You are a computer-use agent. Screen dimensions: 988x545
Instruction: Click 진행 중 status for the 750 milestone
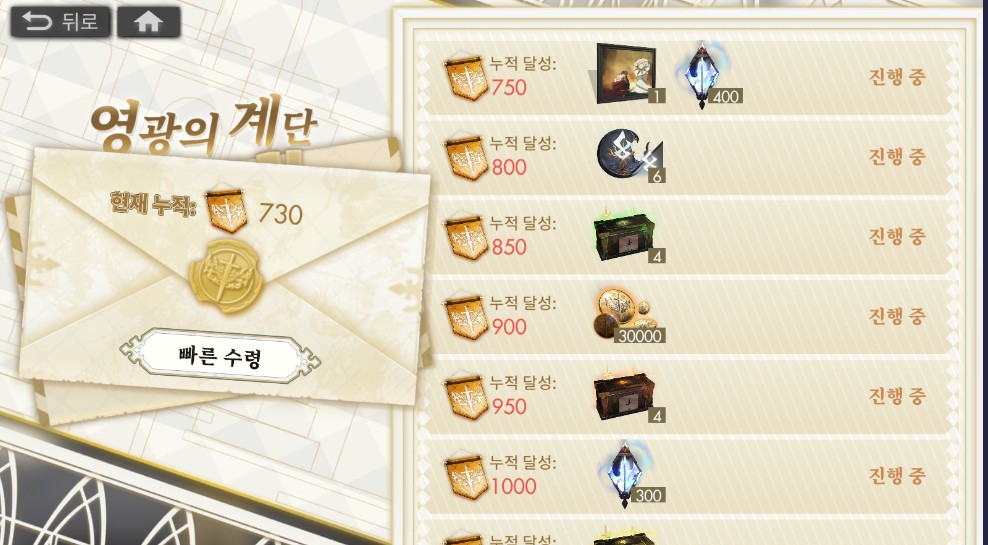point(897,77)
